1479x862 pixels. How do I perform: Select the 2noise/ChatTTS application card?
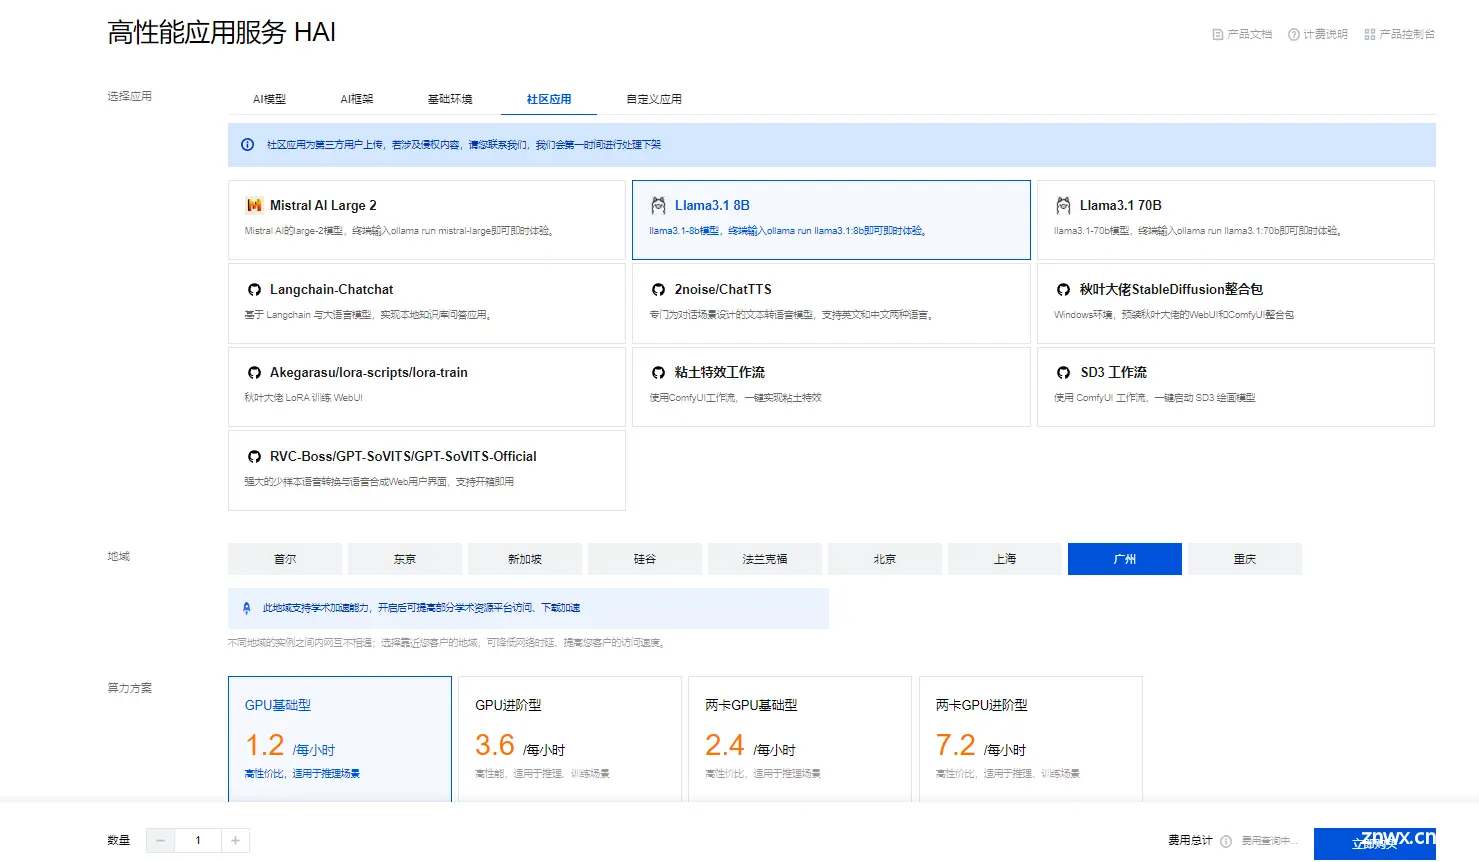pyautogui.click(x=831, y=303)
